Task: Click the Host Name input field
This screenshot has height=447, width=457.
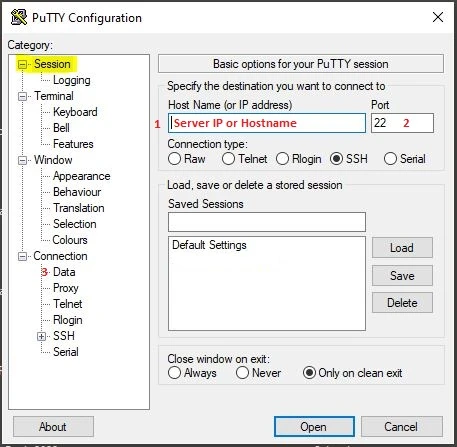Action: coord(267,123)
